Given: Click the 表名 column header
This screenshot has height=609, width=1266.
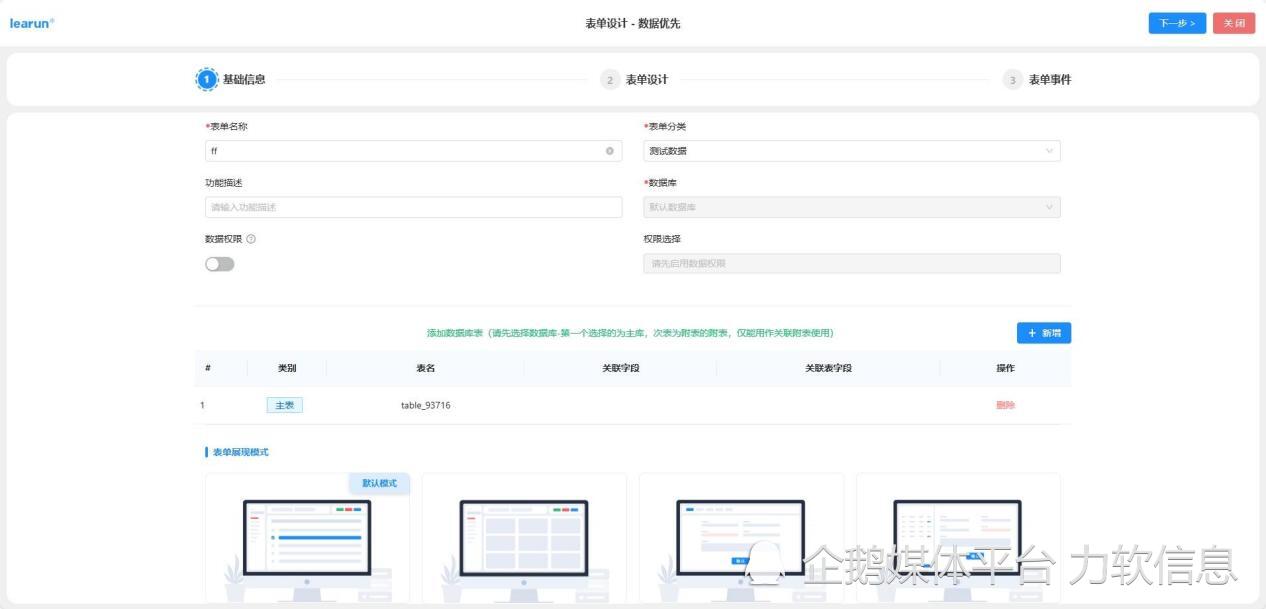Looking at the screenshot, I should click(425, 368).
